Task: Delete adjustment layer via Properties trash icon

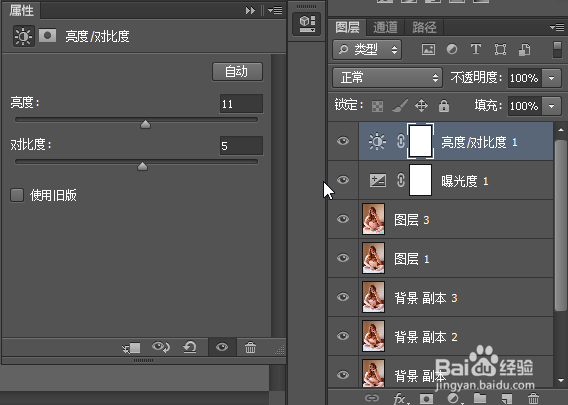Action: click(250, 347)
